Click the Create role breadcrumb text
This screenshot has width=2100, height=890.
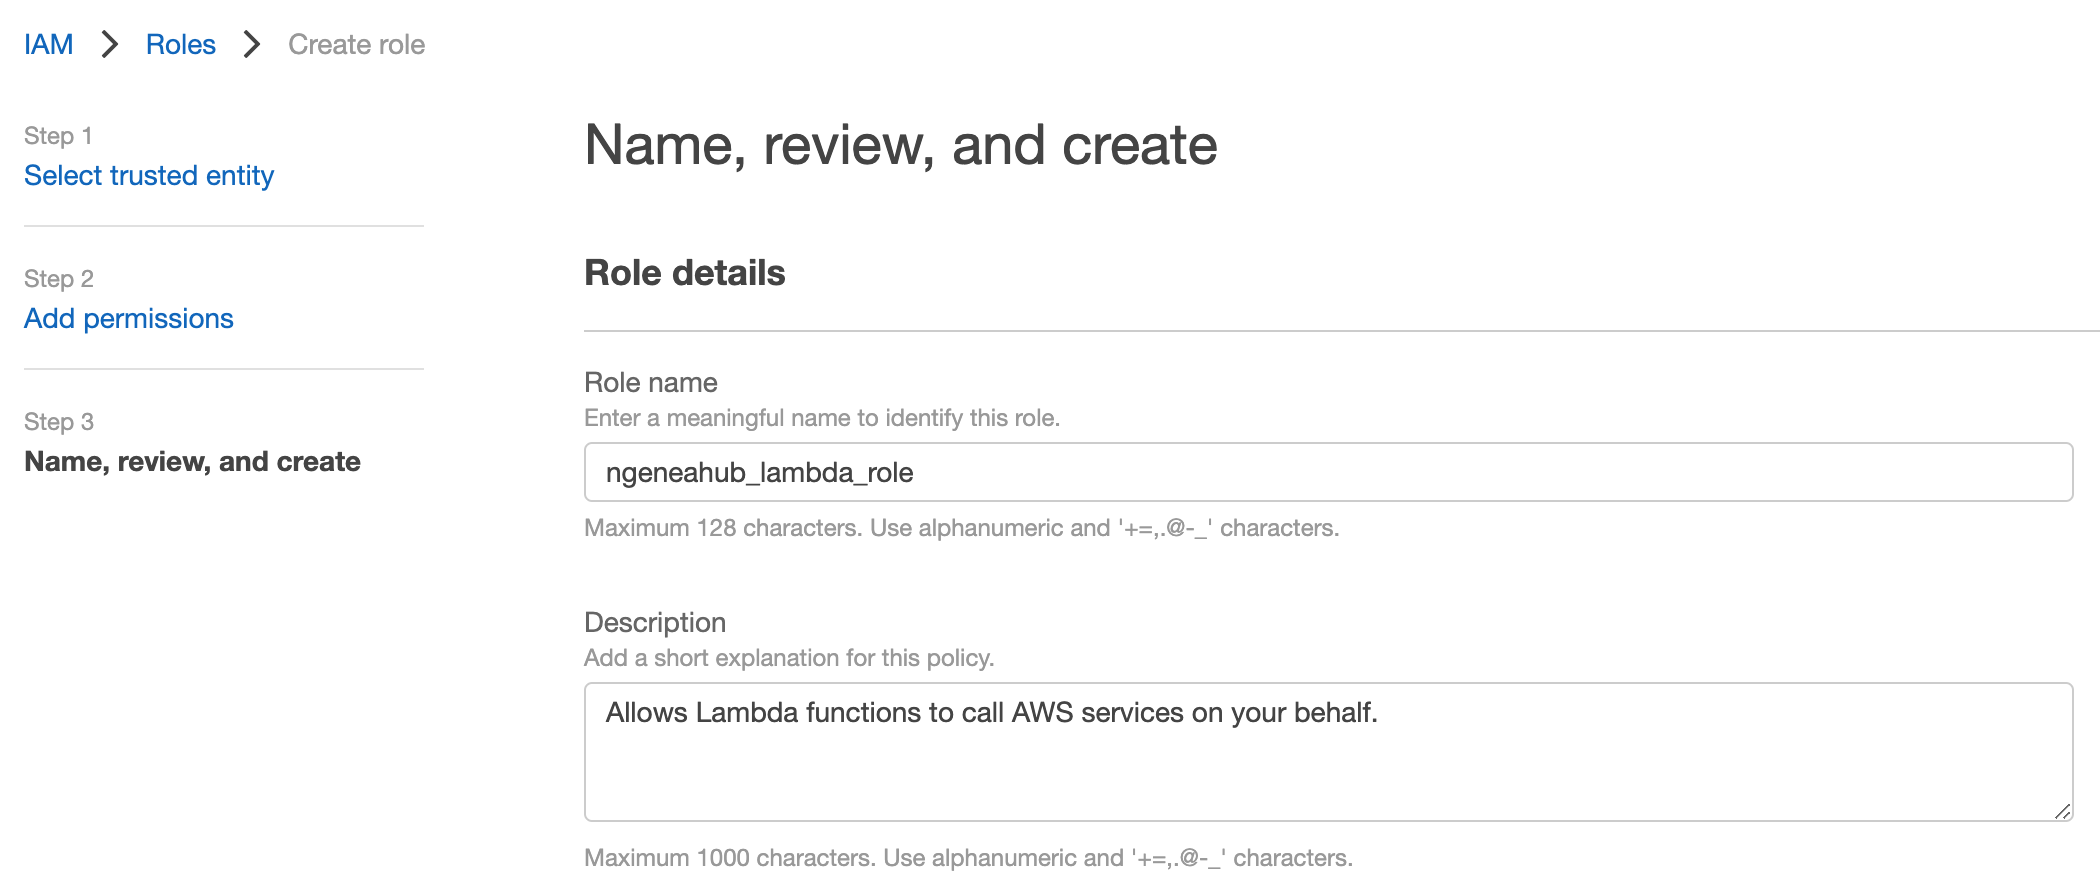pos(356,44)
